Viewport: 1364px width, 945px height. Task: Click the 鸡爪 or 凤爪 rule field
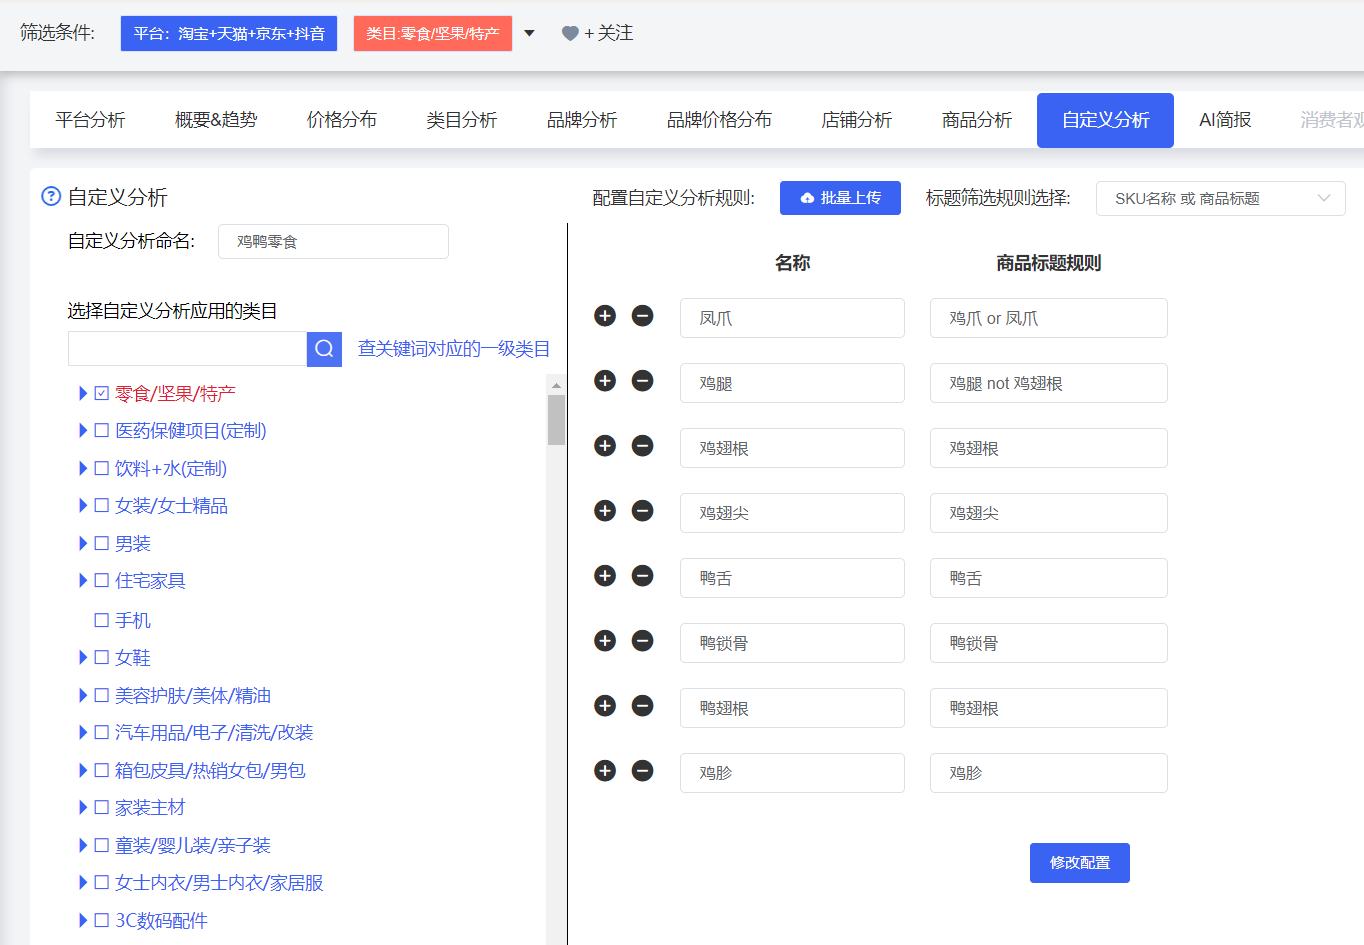click(x=1049, y=318)
